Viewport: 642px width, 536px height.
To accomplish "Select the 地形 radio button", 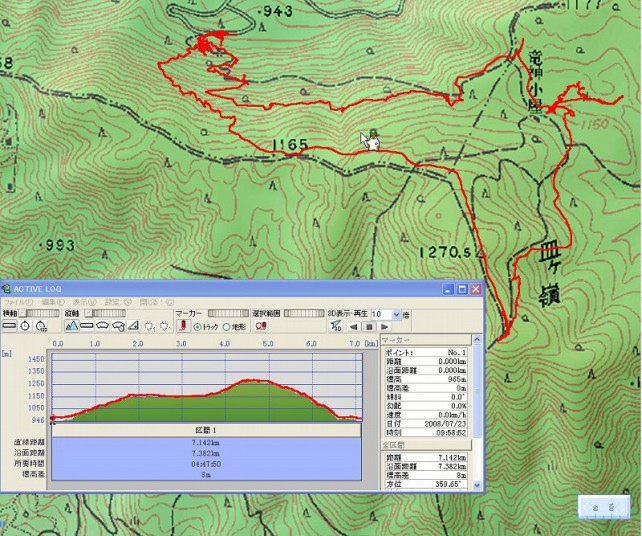I will tap(227, 326).
